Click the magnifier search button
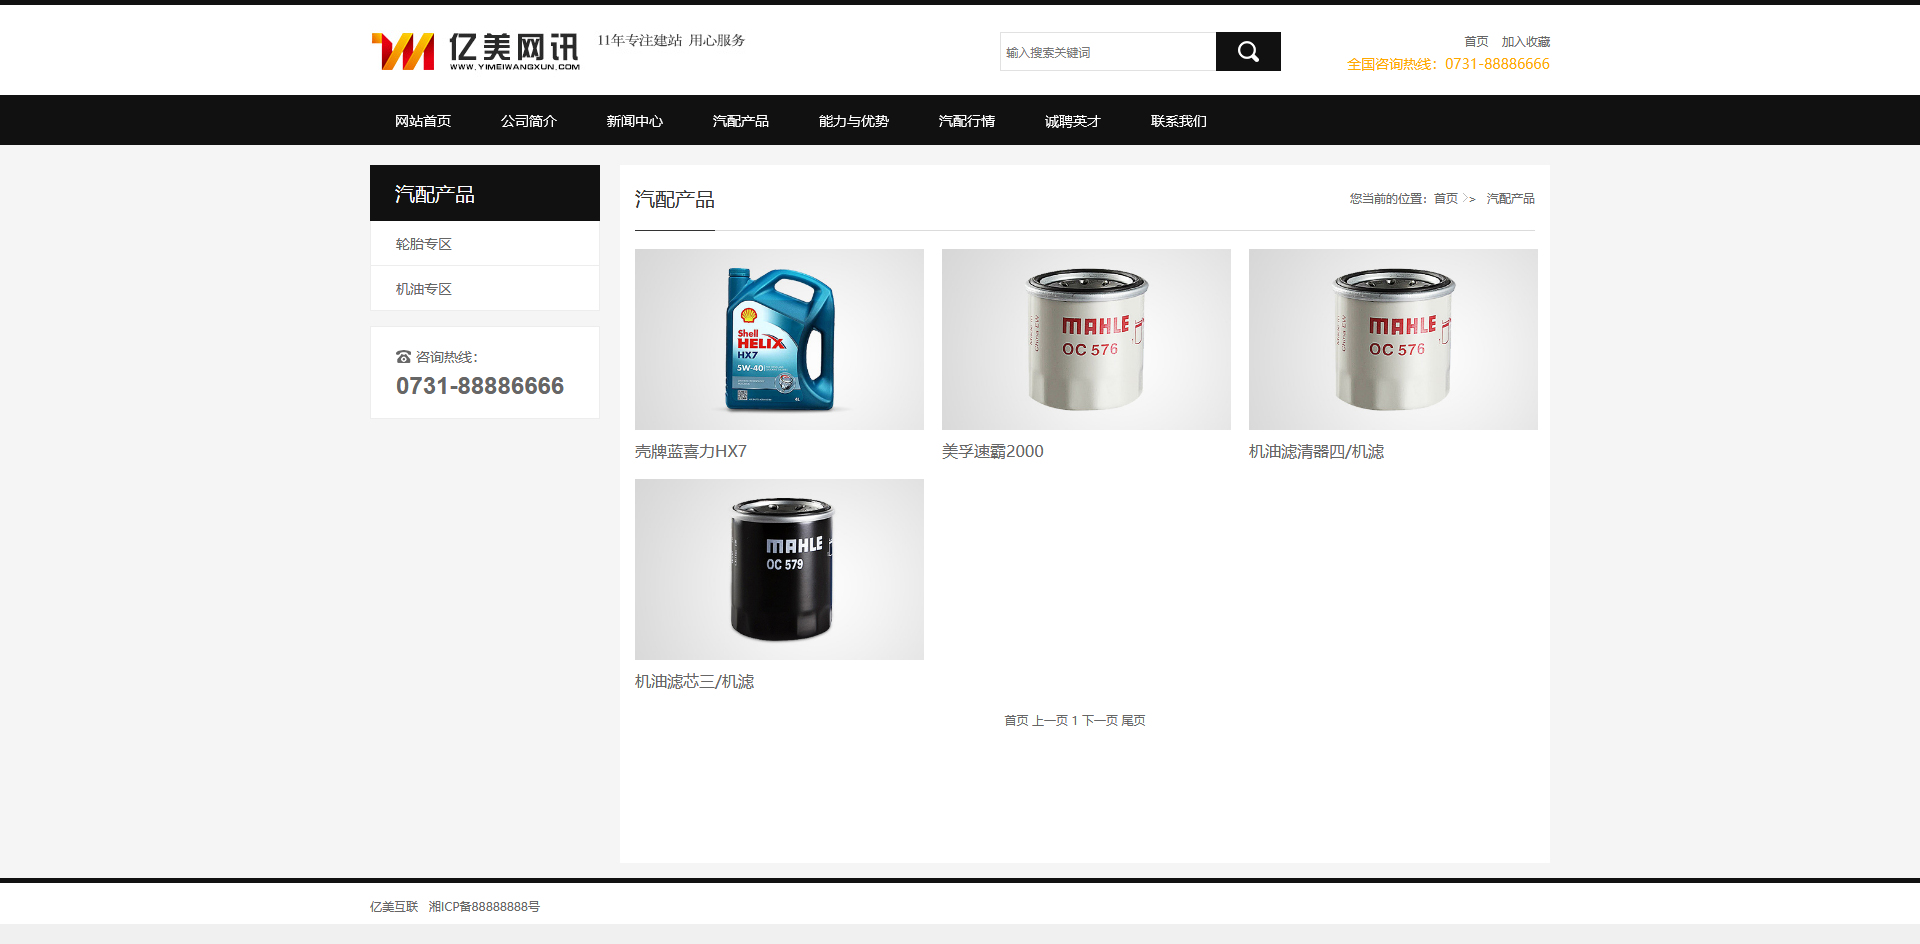Viewport: 1920px width, 944px height. 1248,52
